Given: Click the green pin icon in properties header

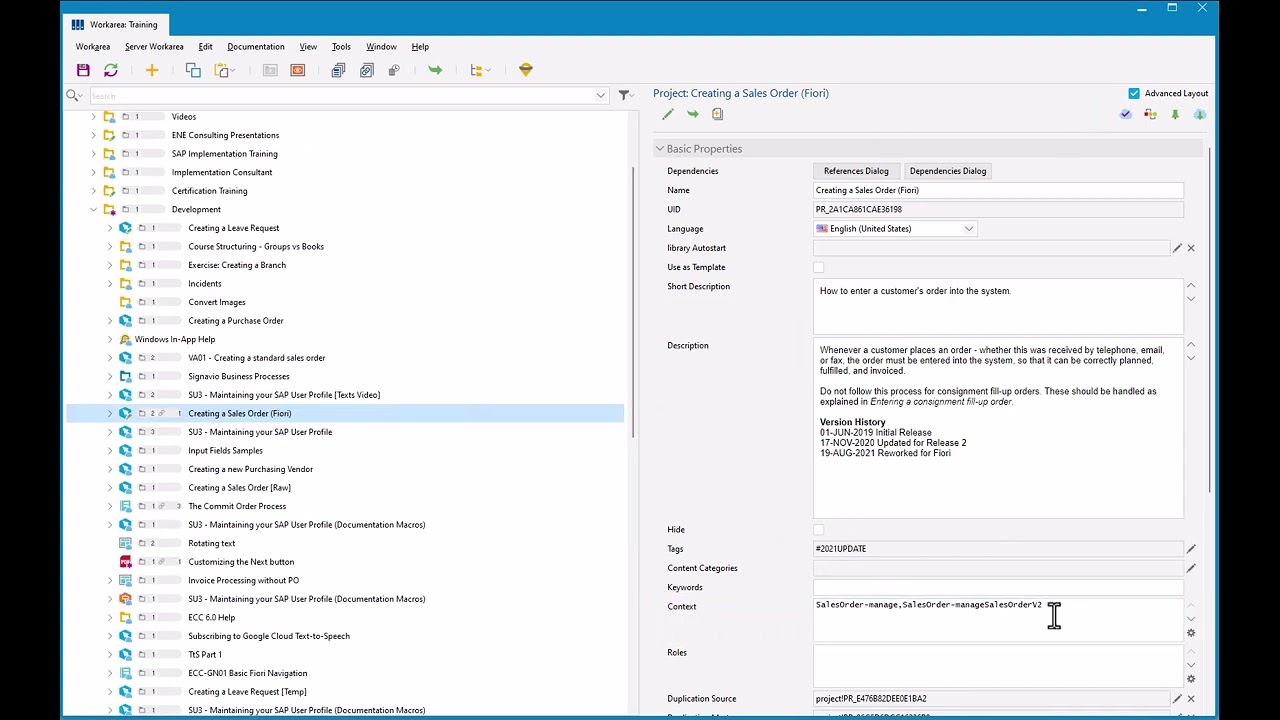Looking at the screenshot, I should pyautogui.click(x=1175, y=115).
